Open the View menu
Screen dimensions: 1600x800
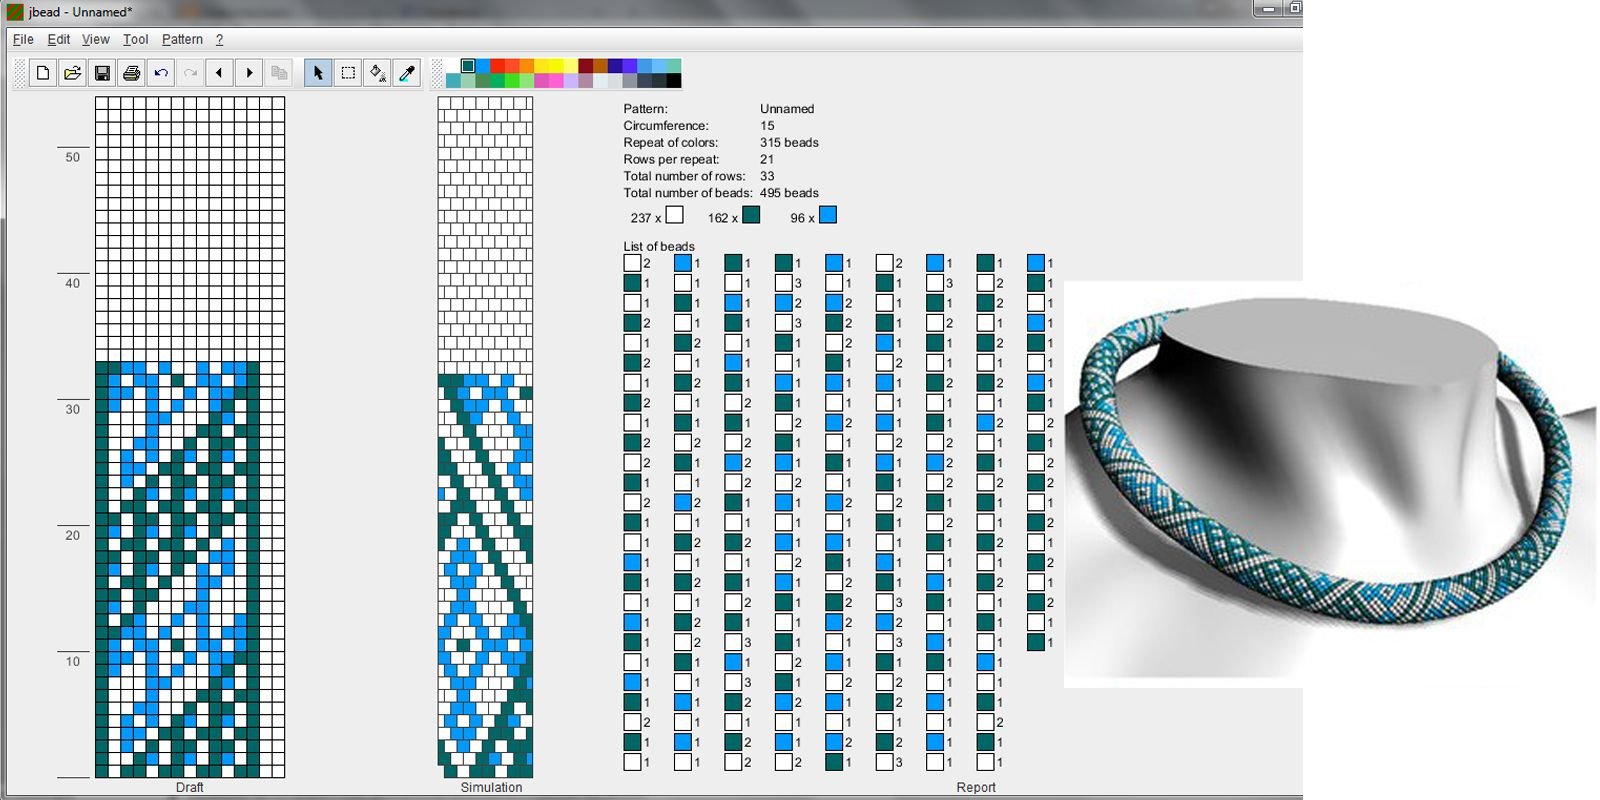point(95,39)
